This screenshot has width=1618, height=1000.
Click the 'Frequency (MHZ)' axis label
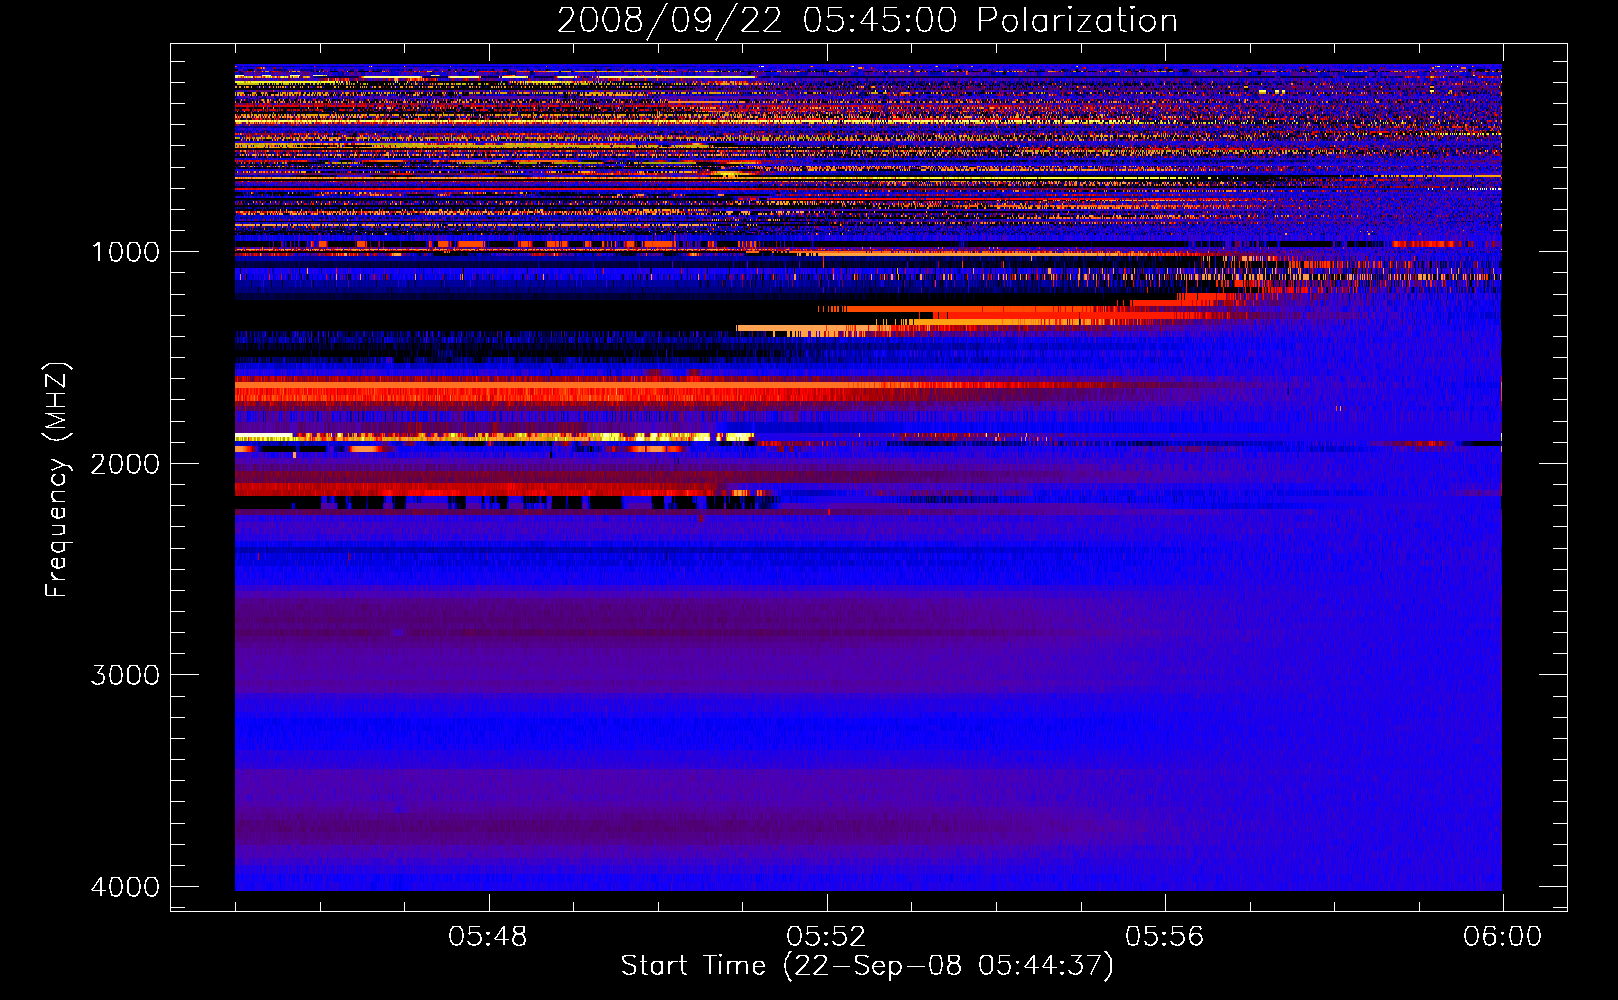56,480
